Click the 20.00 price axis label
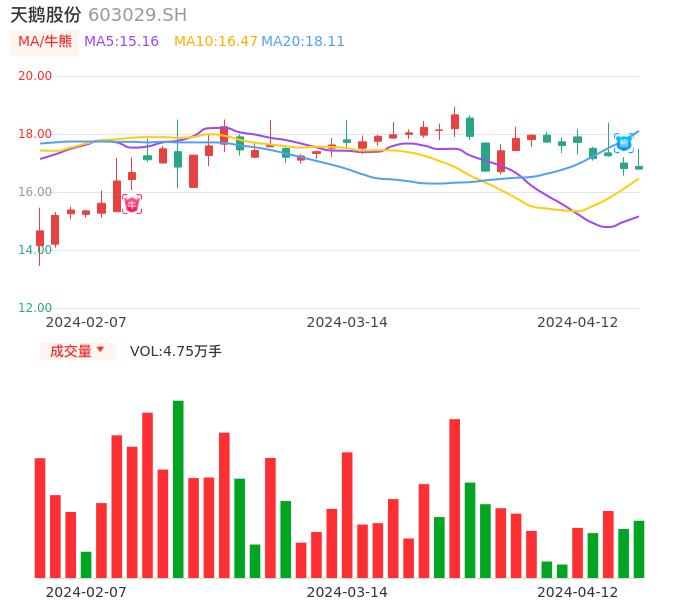Image resolution: width=686 pixels, height=606 pixels. tap(35, 76)
